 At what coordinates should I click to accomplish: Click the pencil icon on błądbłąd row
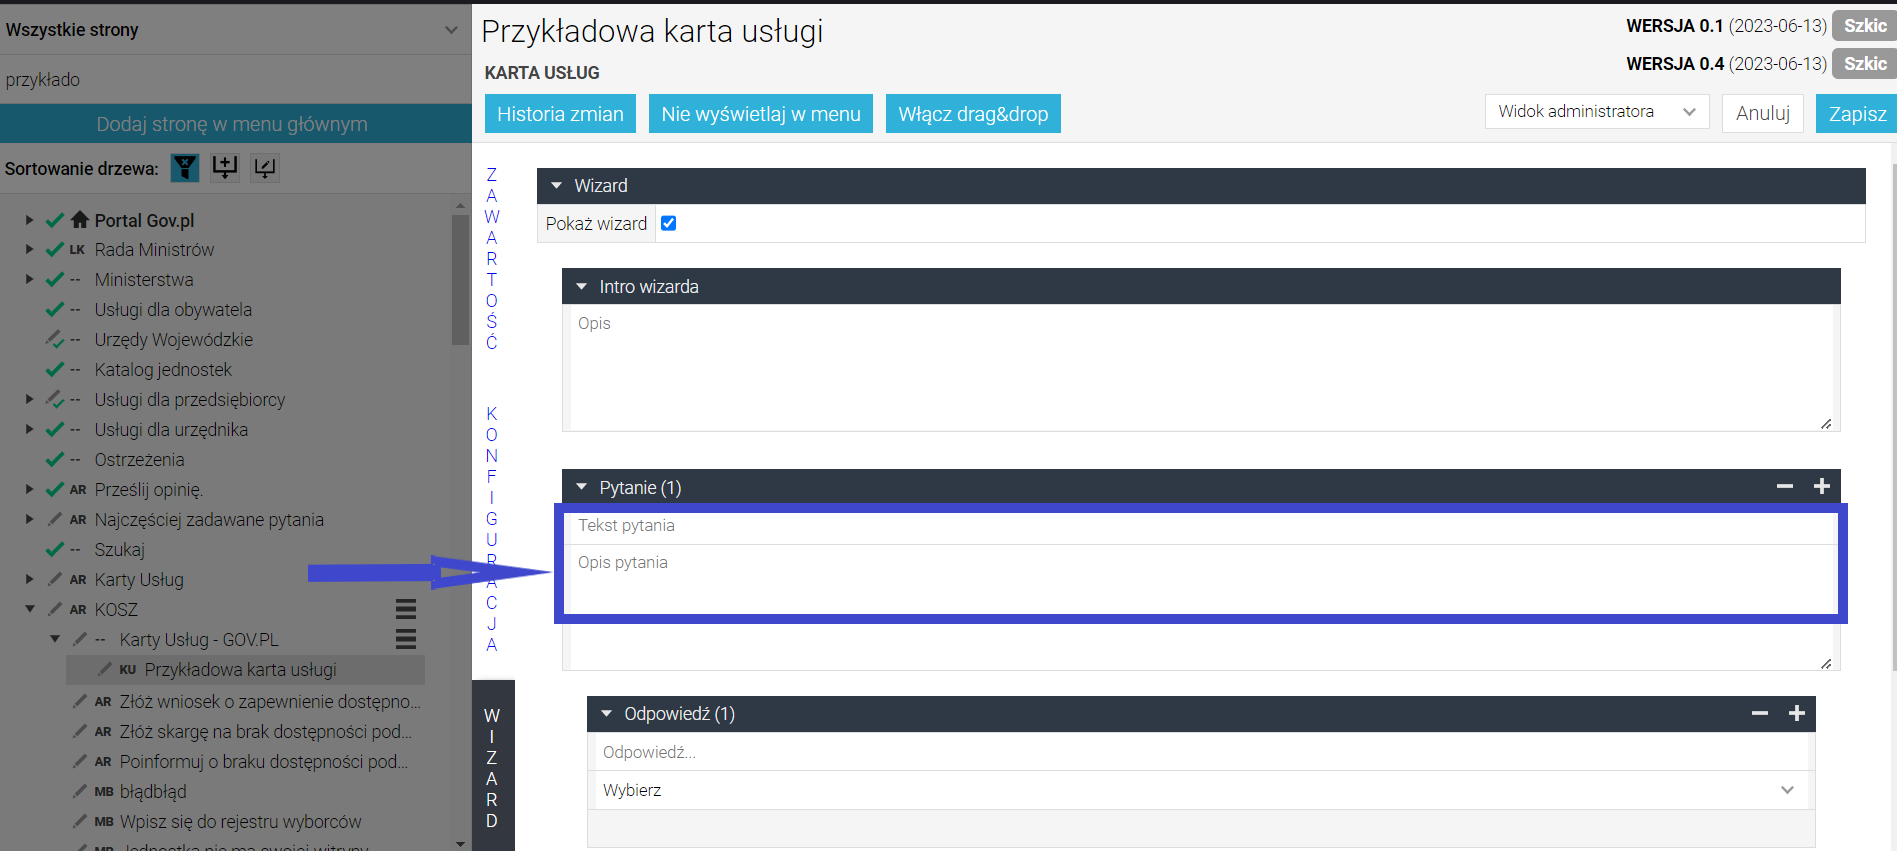(x=80, y=791)
